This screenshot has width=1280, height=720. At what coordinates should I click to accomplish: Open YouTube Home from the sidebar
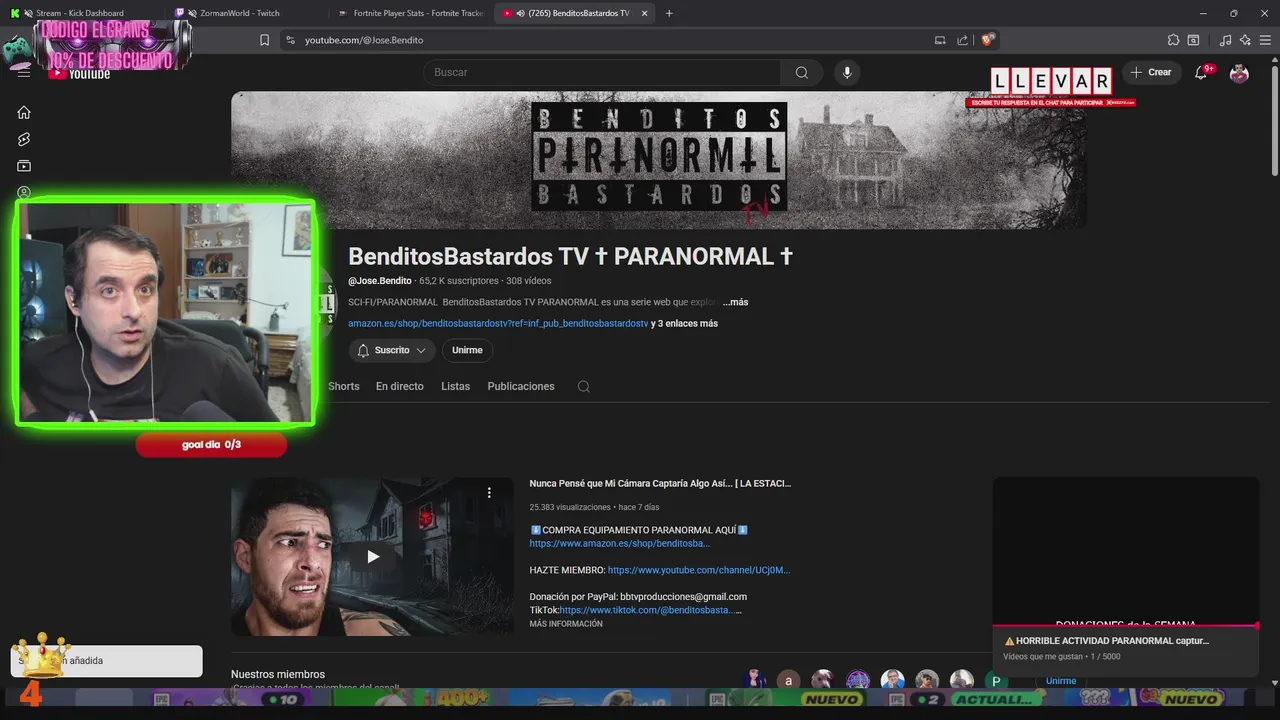pyautogui.click(x=24, y=112)
